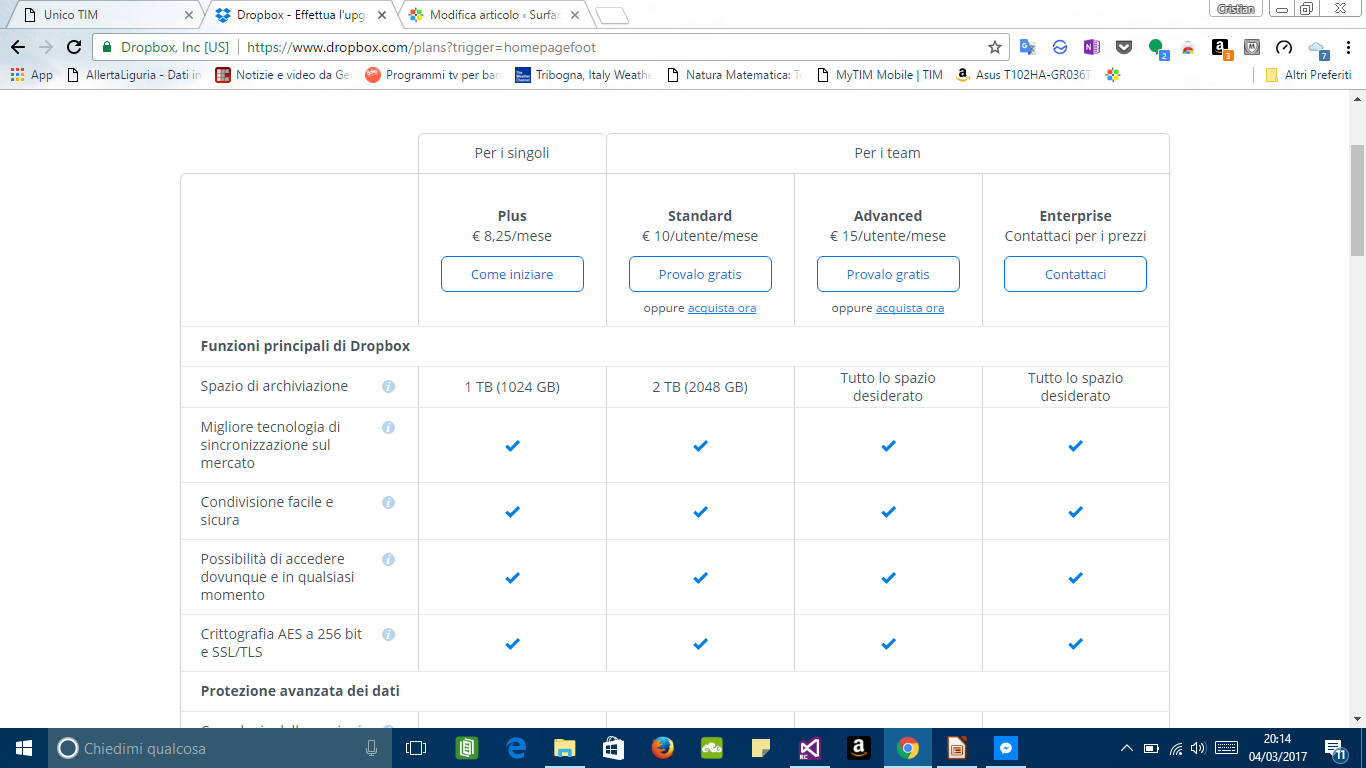Go back using the browser back arrow
The height and width of the screenshot is (768, 1366).
(x=17, y=47)
